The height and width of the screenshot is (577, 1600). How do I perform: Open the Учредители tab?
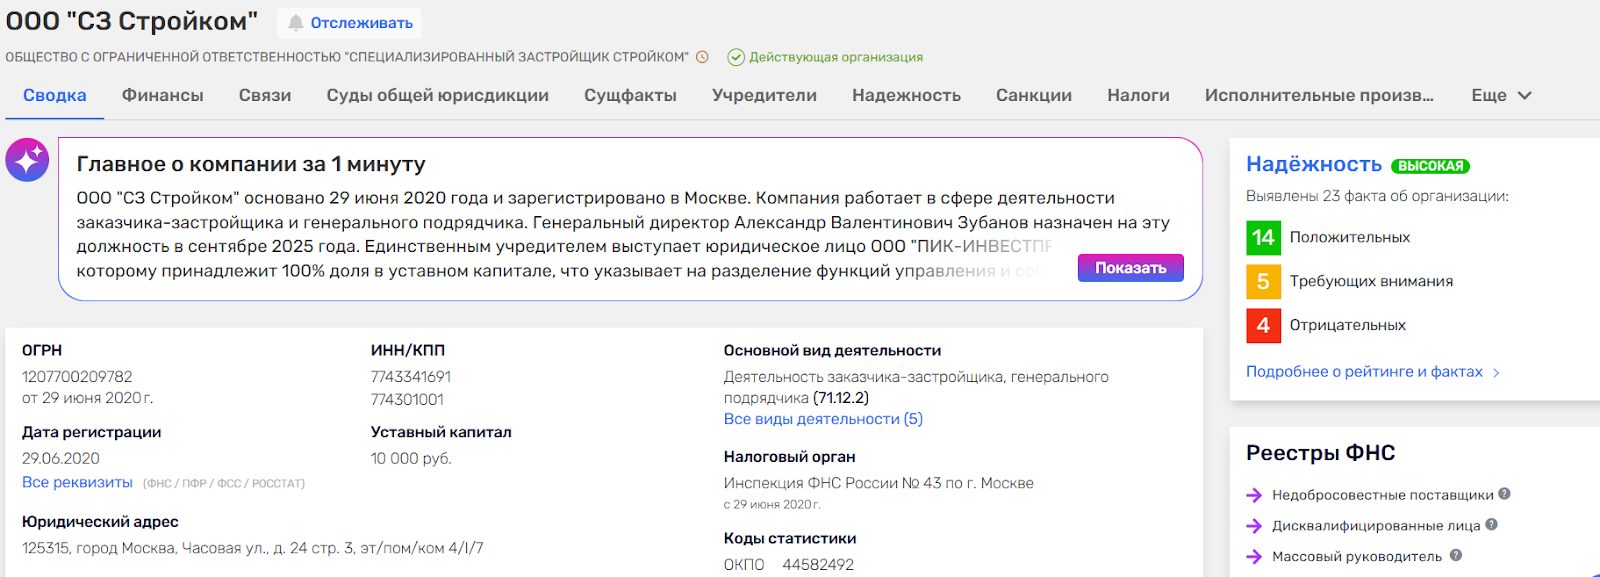tap(764, 96)
